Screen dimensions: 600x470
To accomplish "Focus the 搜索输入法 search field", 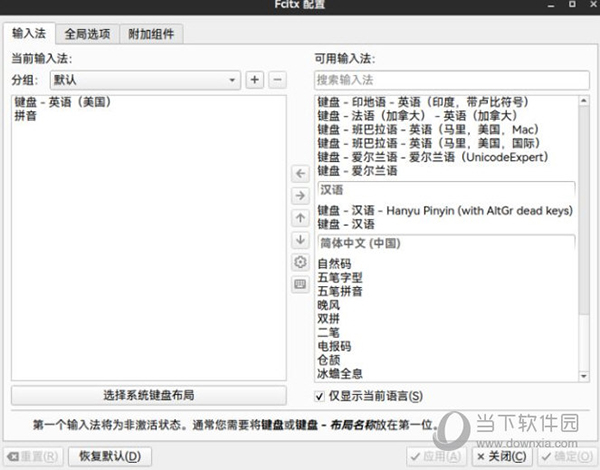I will point(452,80).
